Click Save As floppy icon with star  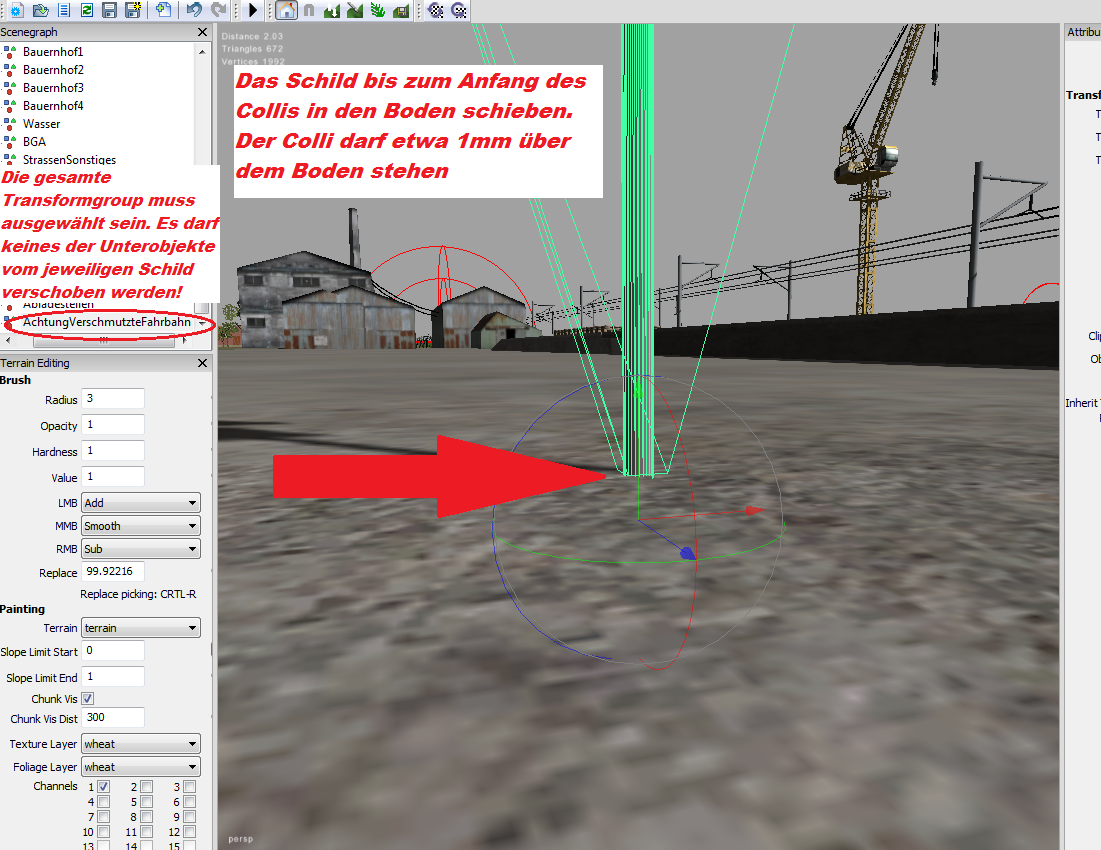point(133,10)
